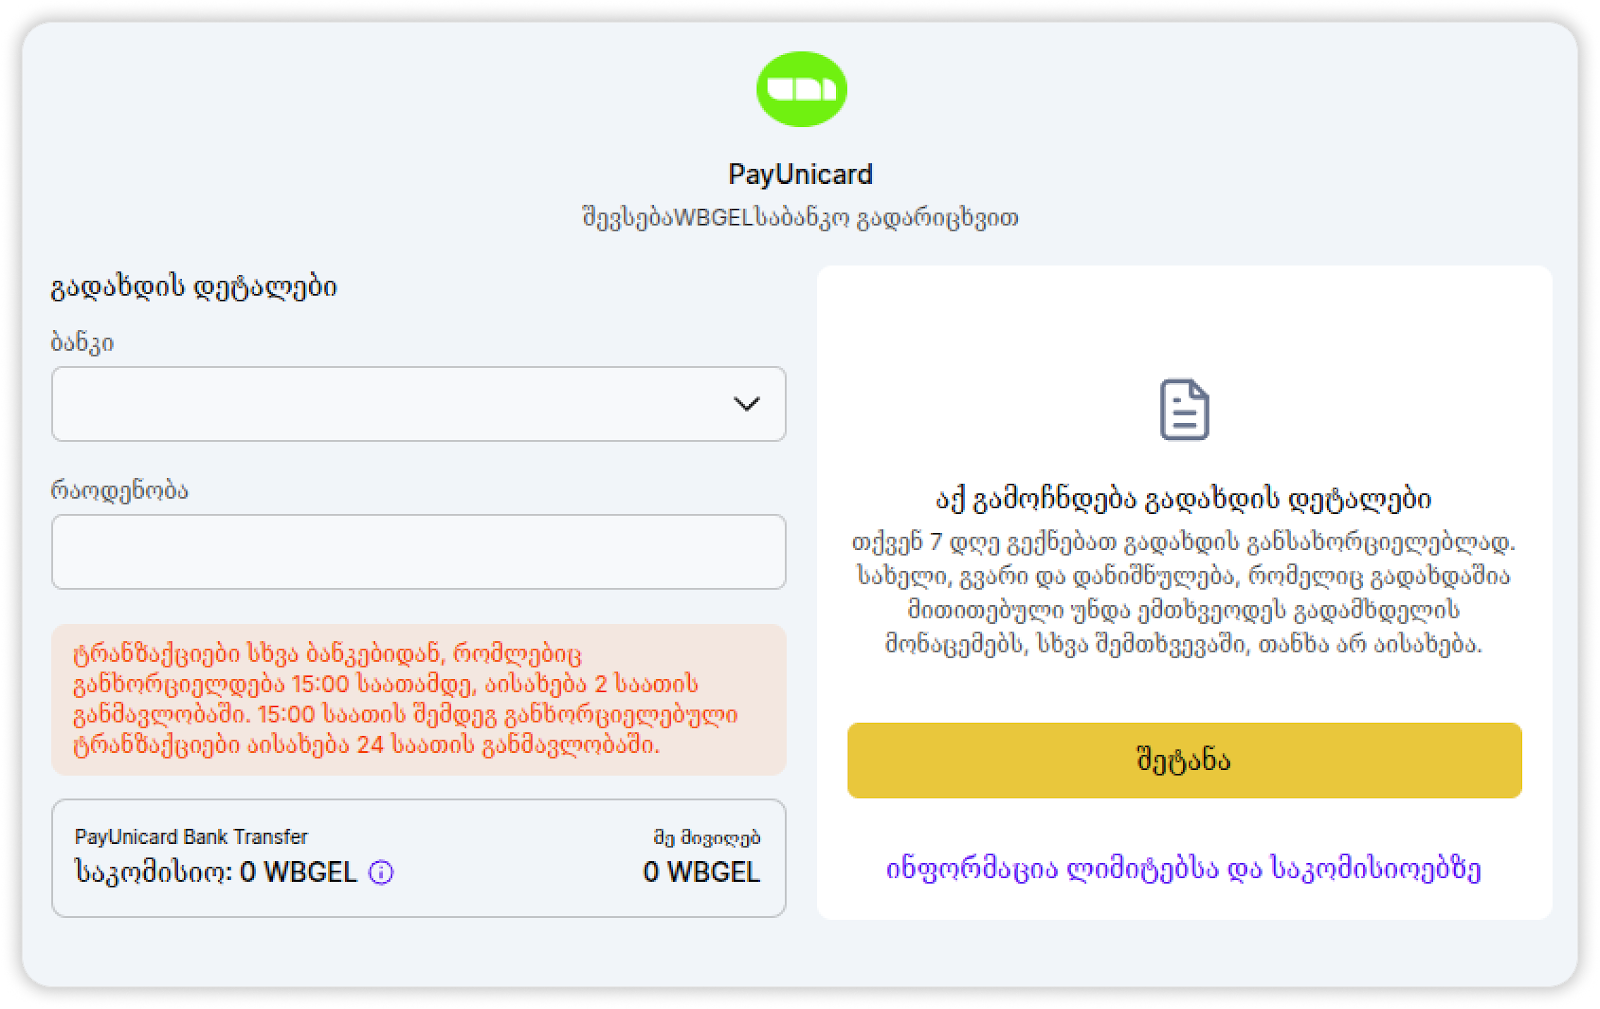Click the PayUnicard title text

click(800, 174)
